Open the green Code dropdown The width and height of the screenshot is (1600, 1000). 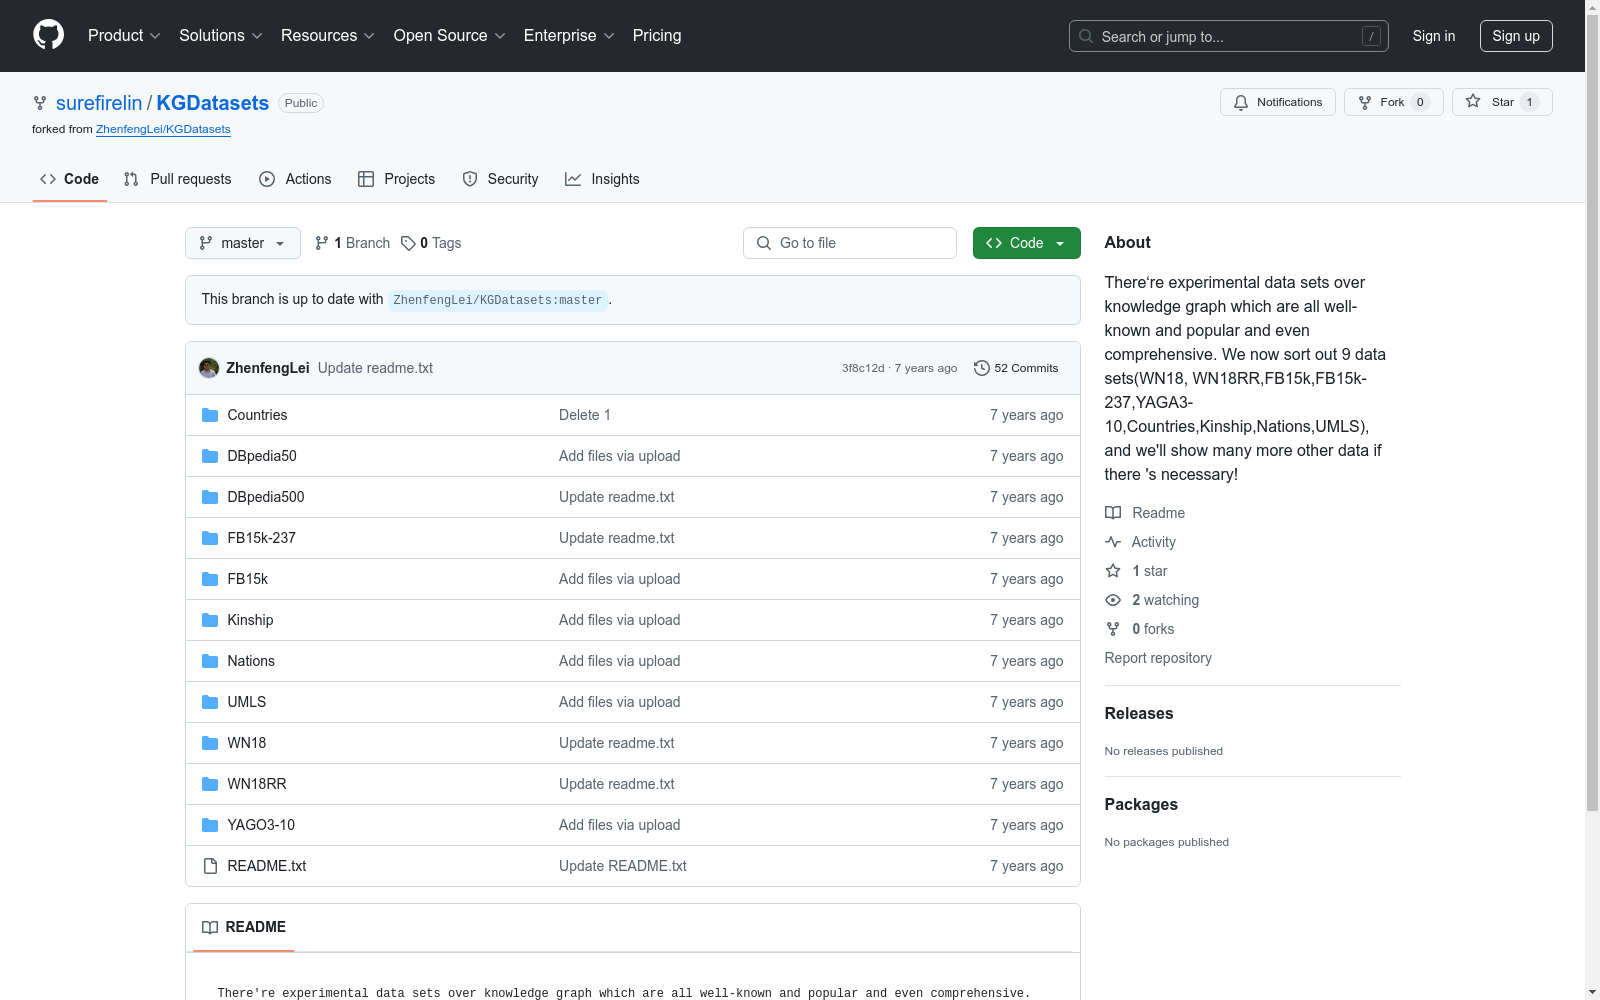point(1027,243)
